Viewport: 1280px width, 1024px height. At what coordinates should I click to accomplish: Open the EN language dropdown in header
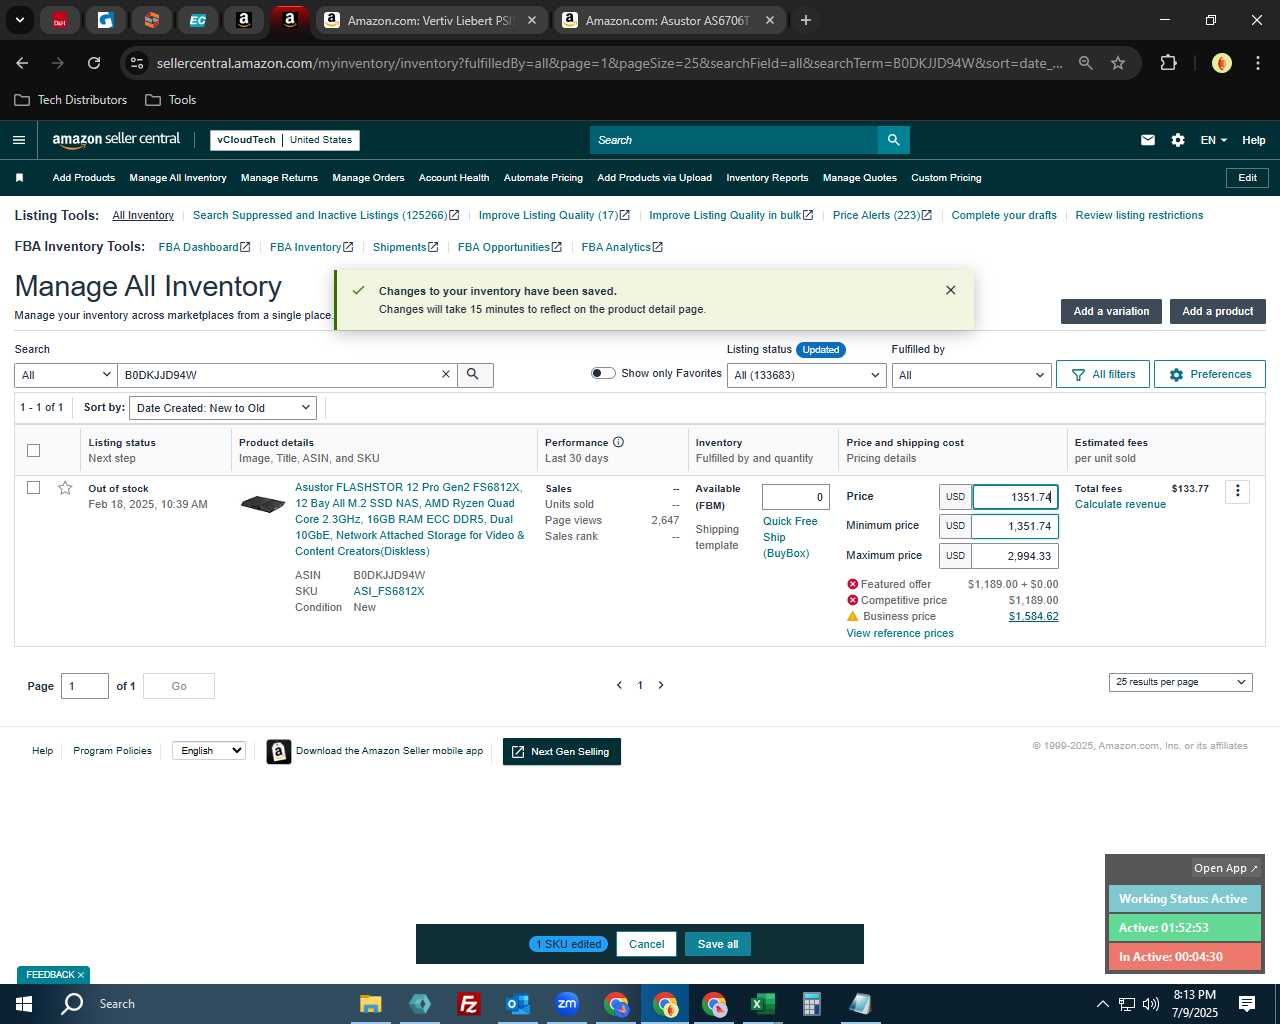pos(1213,140)
